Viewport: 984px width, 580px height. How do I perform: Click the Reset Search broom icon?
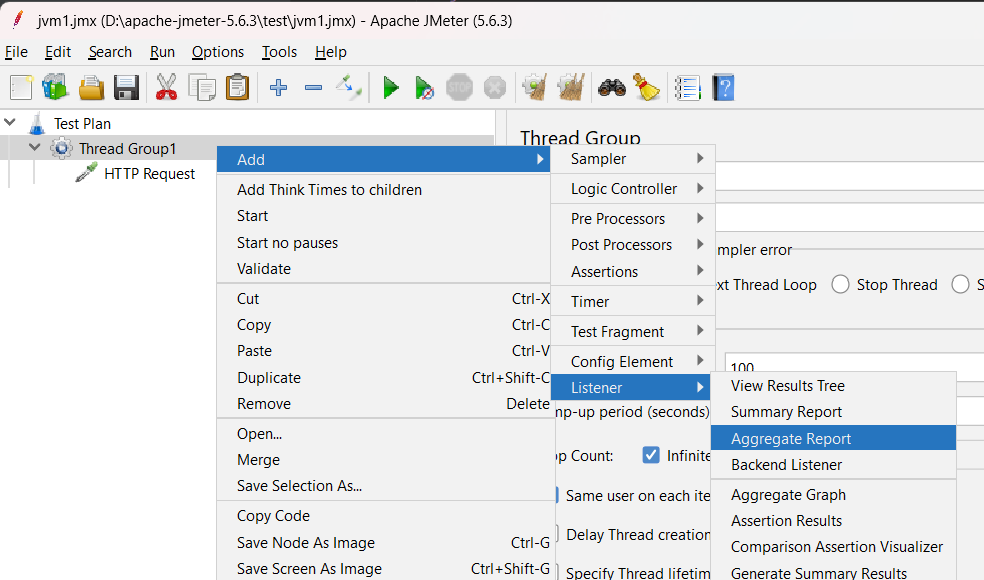(646, 88)
